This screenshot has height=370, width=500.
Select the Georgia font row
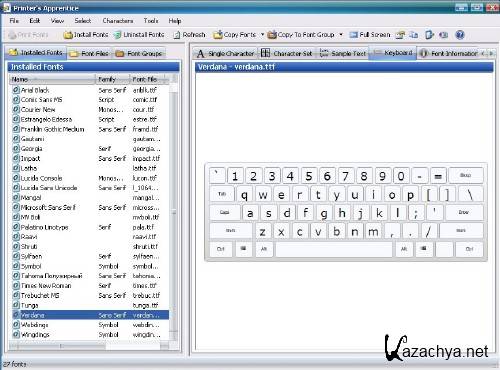point(90,149)
